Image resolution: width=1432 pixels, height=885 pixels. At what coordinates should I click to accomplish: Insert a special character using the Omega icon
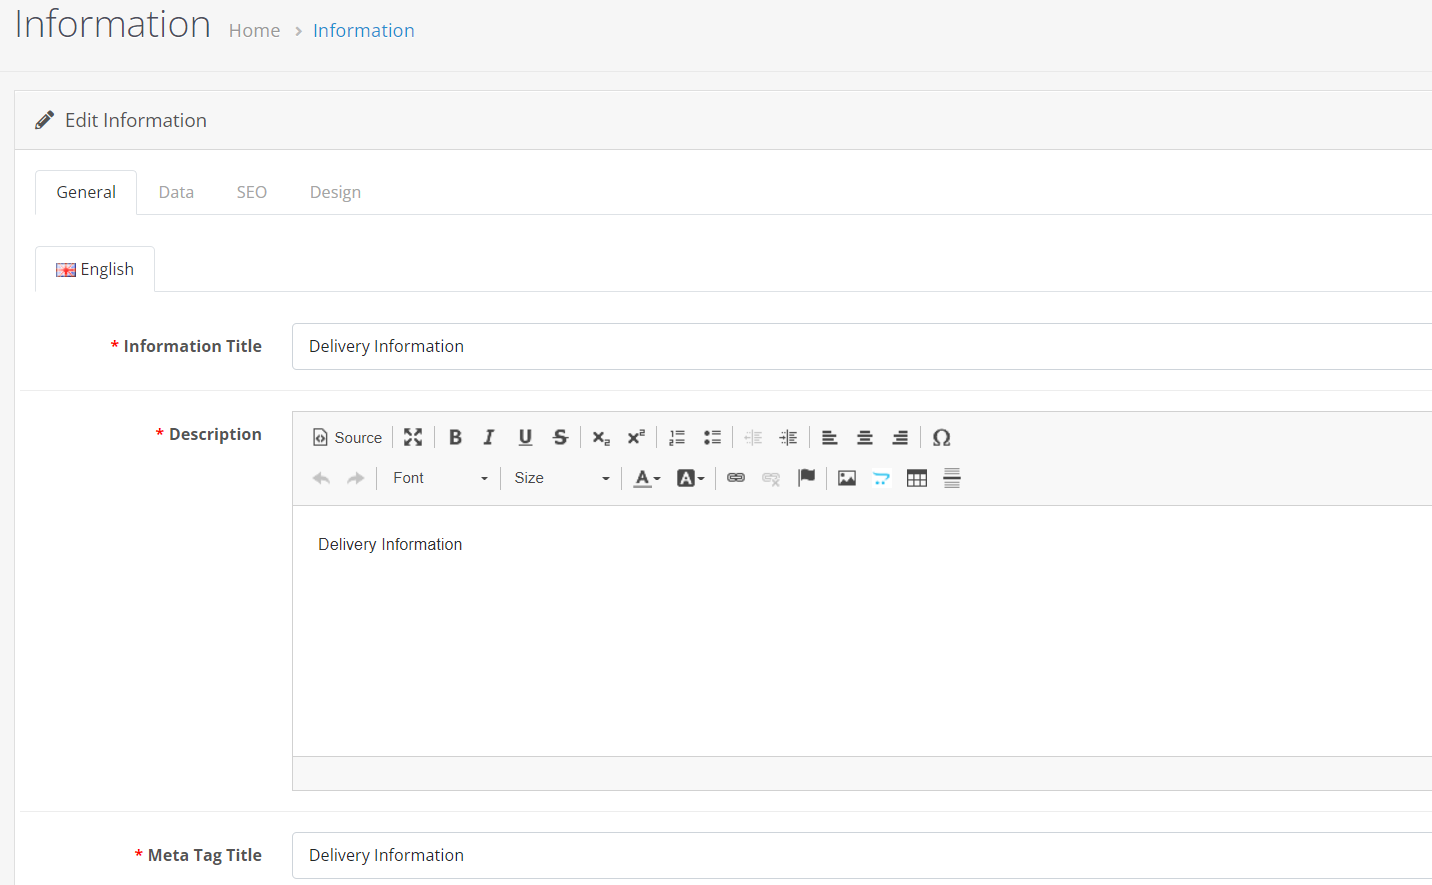pos(941,438)
